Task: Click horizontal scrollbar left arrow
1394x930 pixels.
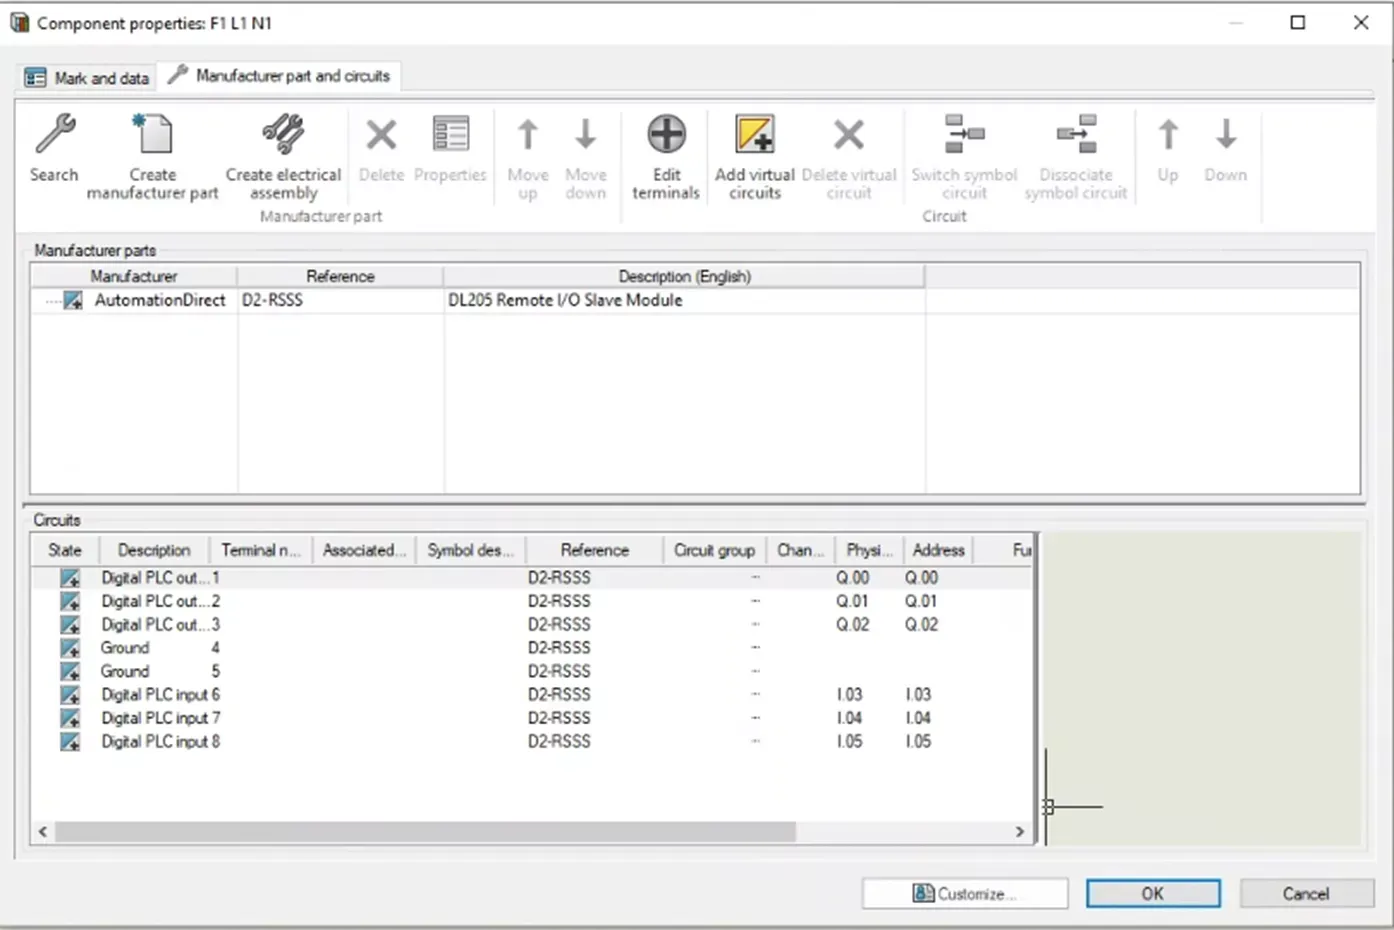Action: tap(42, 832)
